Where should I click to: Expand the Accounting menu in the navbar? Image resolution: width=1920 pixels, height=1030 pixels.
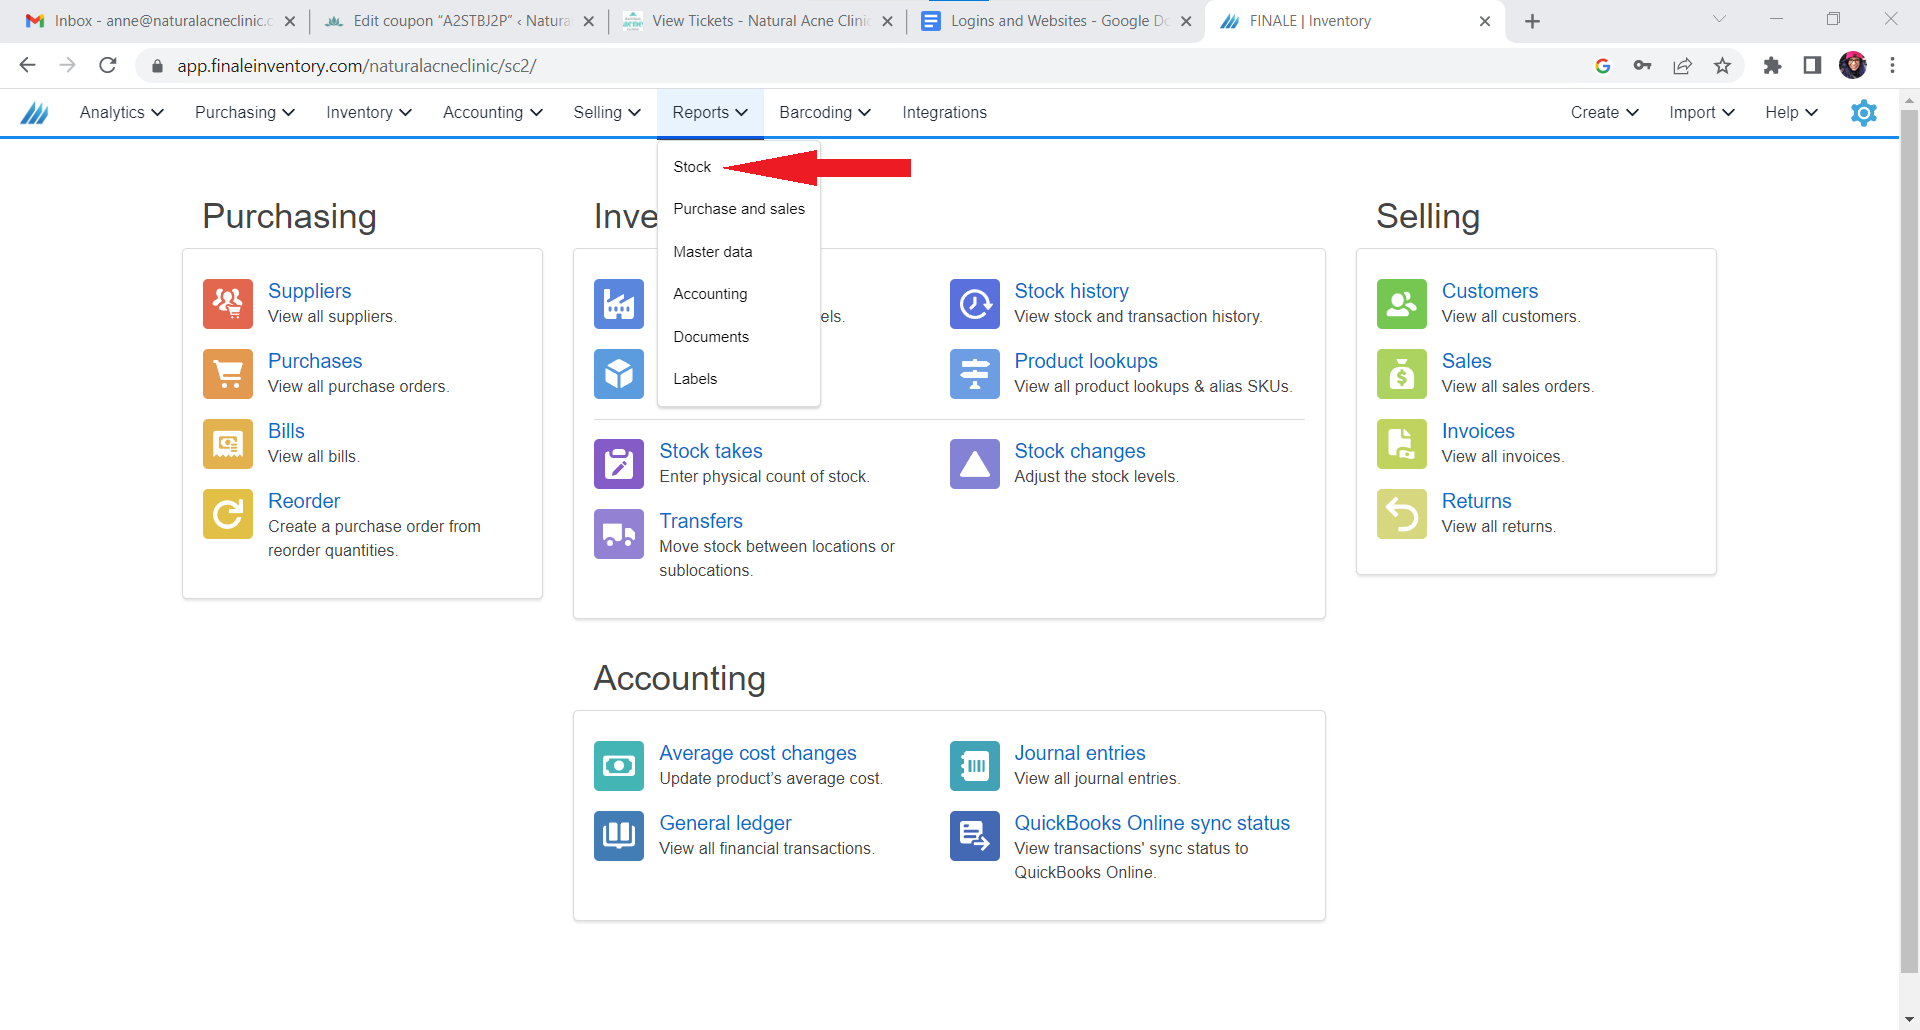click(492, 113)
